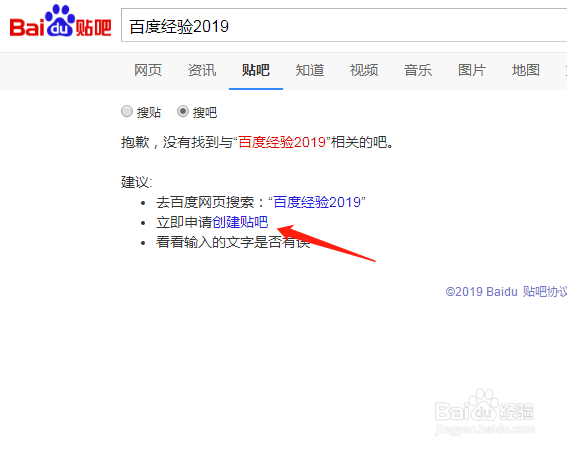Open the 知道 tab
This screenshot has width=567, height=449.
pos(310,70)
